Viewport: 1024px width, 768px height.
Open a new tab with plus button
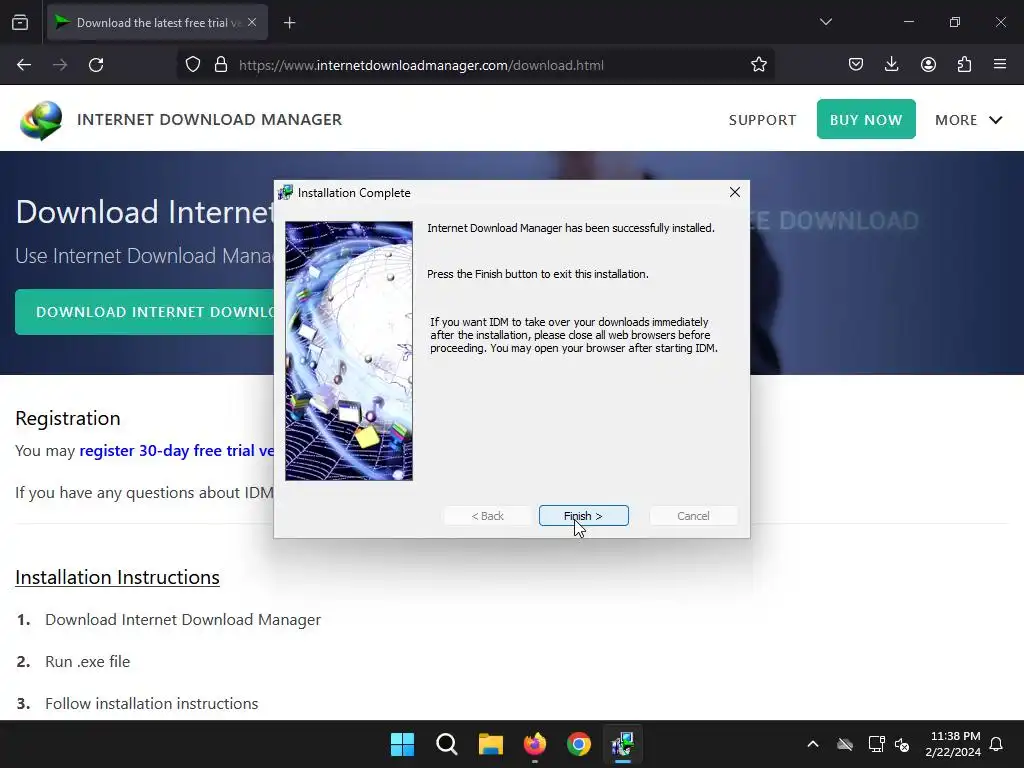click(289, 23)
